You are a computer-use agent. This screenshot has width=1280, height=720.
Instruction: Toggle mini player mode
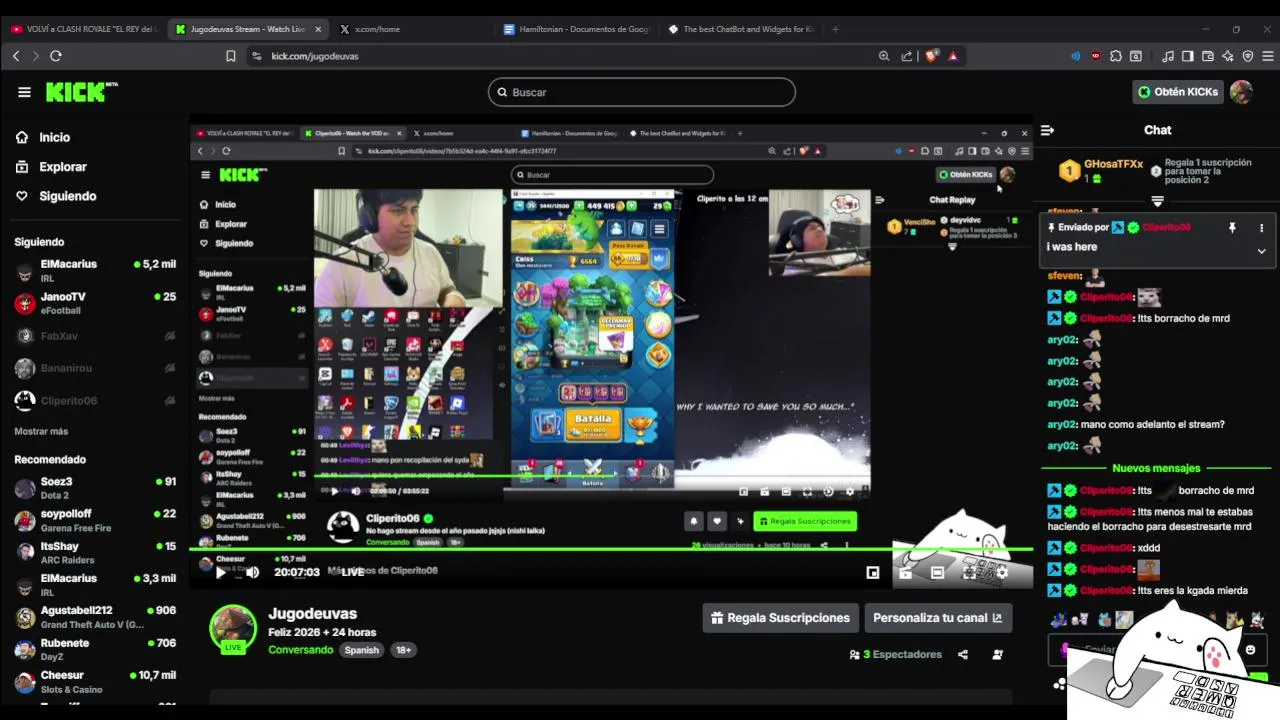873,573
